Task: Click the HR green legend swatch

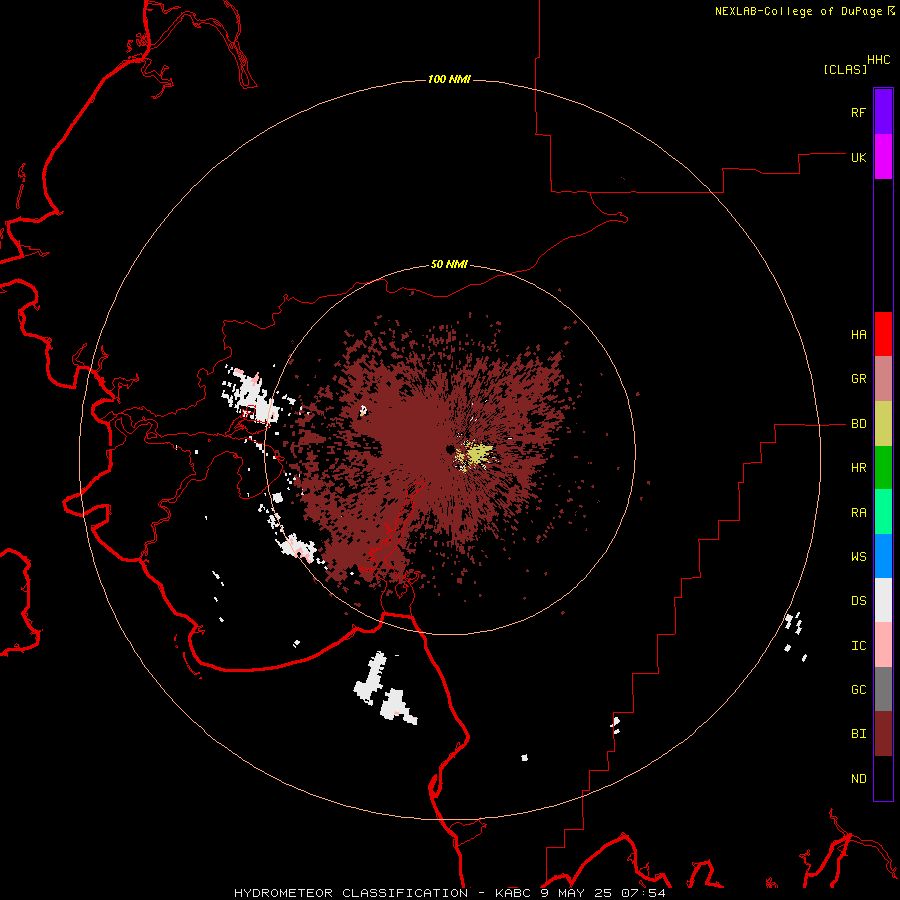Action: (883, 468)
